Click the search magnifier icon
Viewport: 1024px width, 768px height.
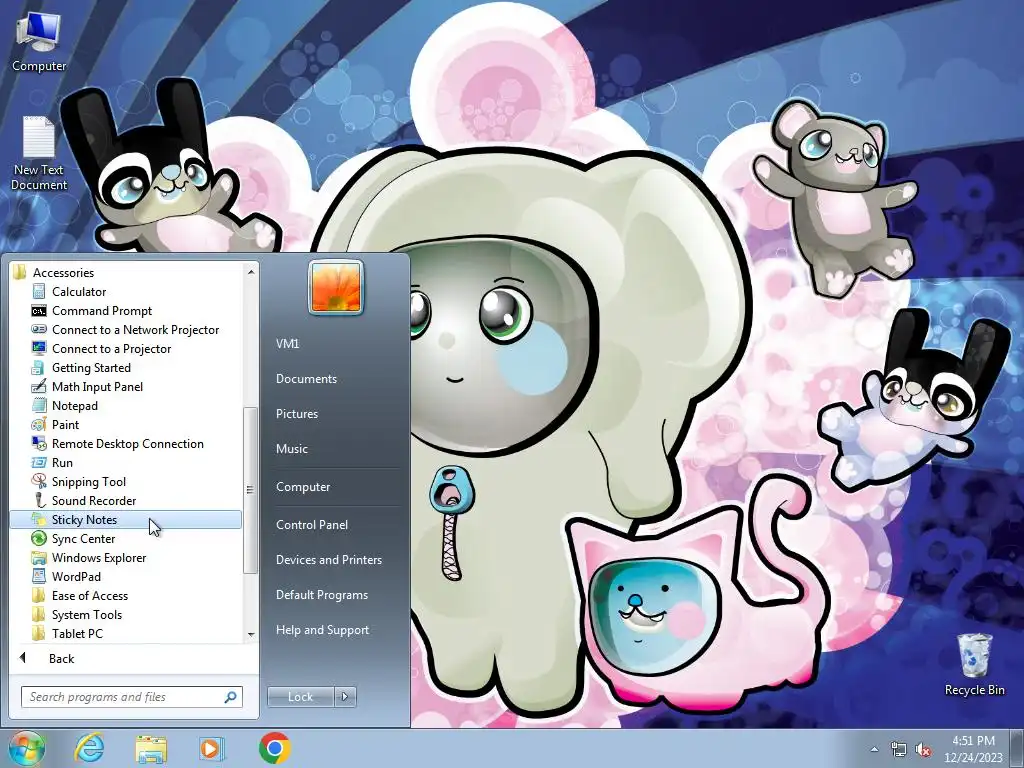pyautogui.click(x=231, y=697)
